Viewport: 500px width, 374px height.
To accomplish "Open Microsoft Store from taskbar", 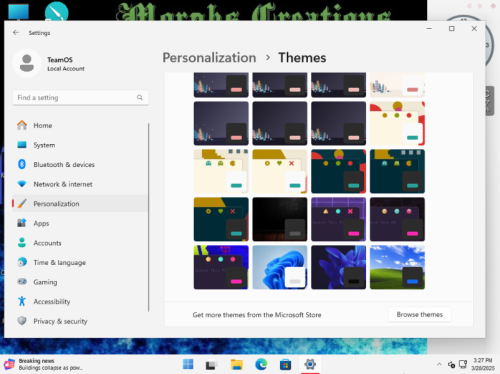I will (285, 364).
